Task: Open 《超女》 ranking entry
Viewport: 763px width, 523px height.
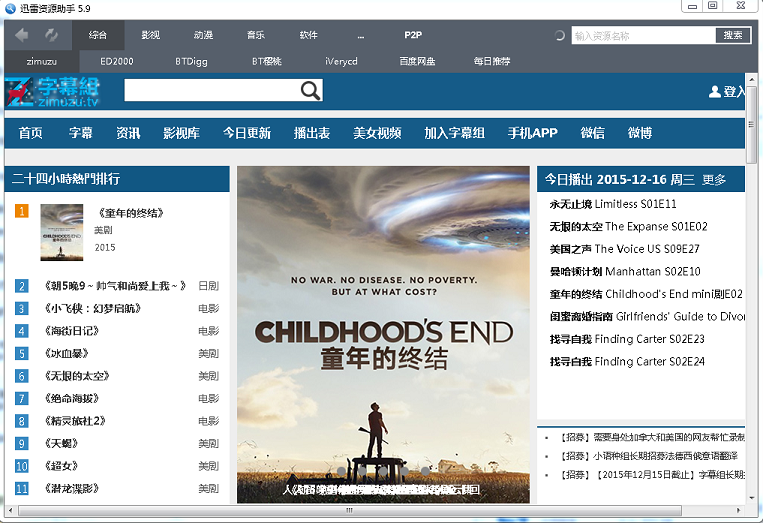Action: 61,466
